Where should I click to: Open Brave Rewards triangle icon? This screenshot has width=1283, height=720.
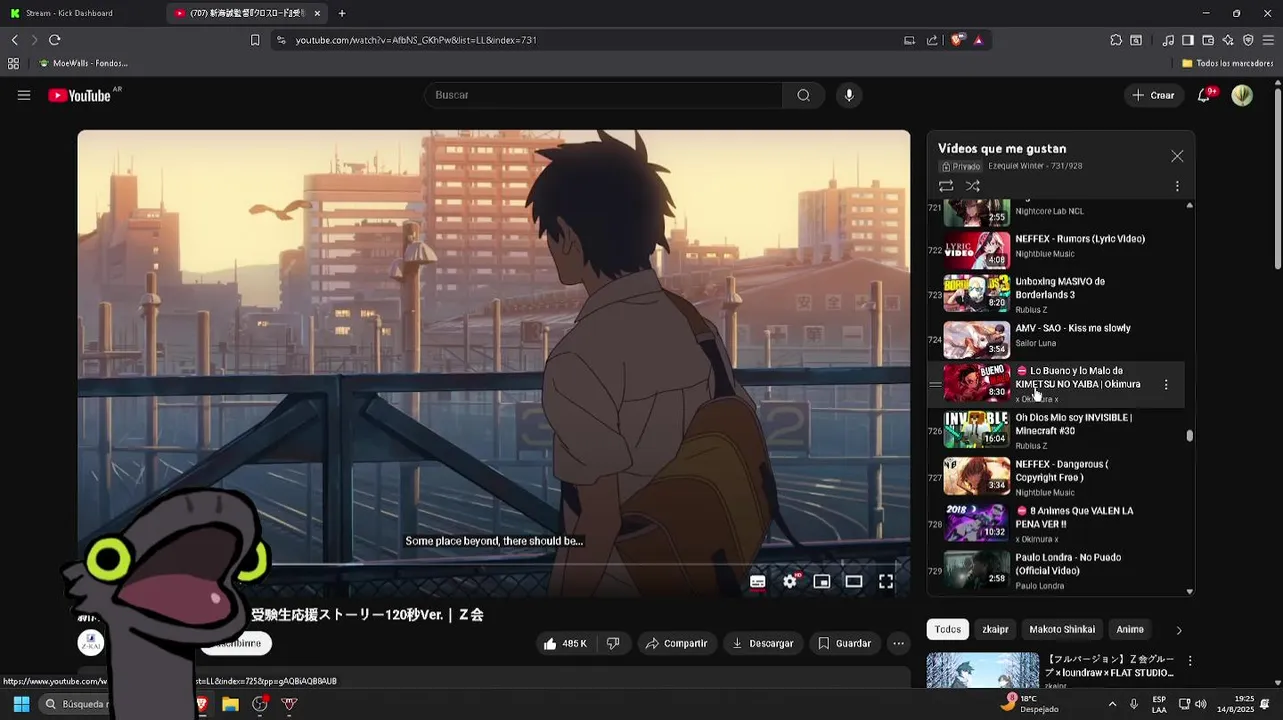978,40
